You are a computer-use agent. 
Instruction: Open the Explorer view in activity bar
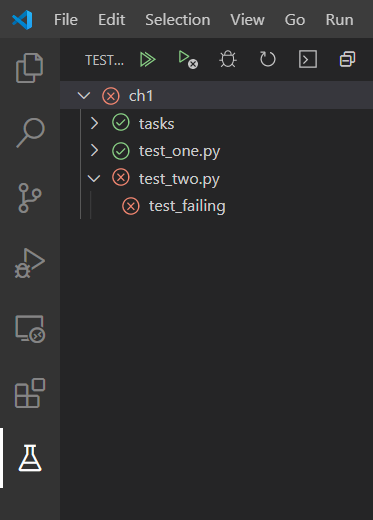tap(30, 68)
